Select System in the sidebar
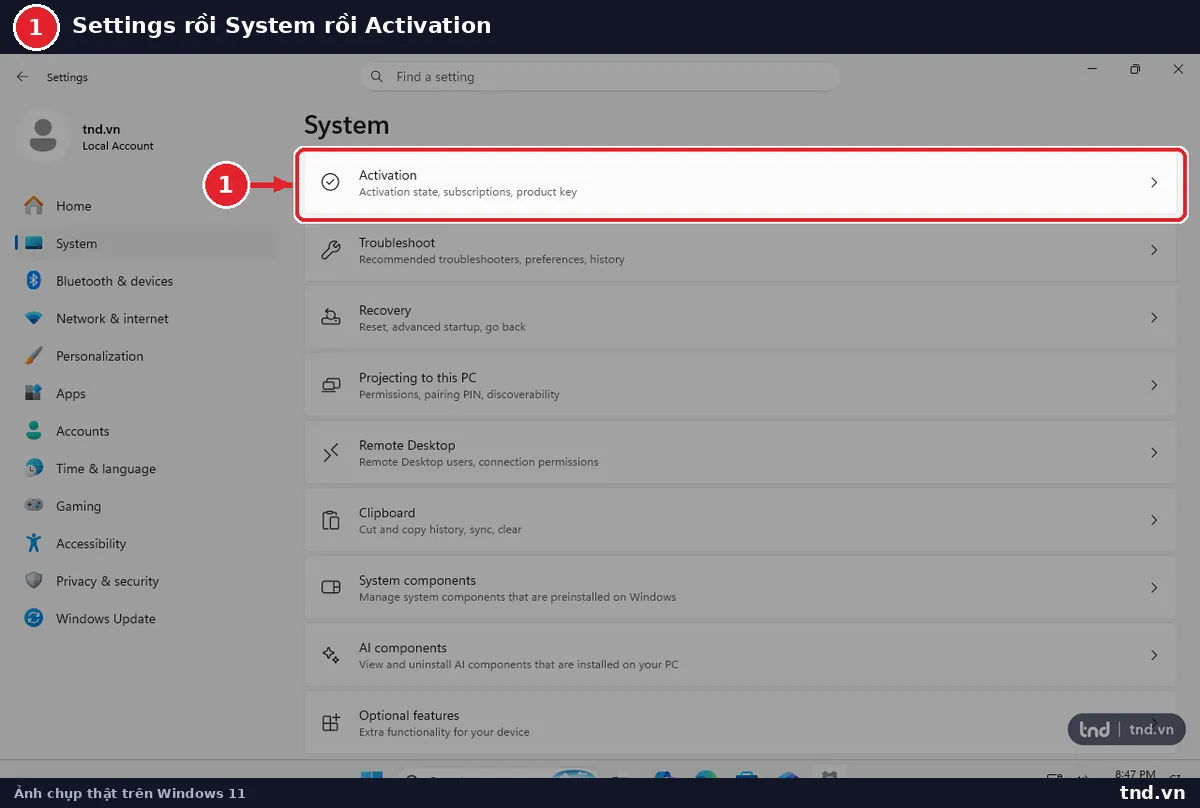 click(x=146, y=243)
